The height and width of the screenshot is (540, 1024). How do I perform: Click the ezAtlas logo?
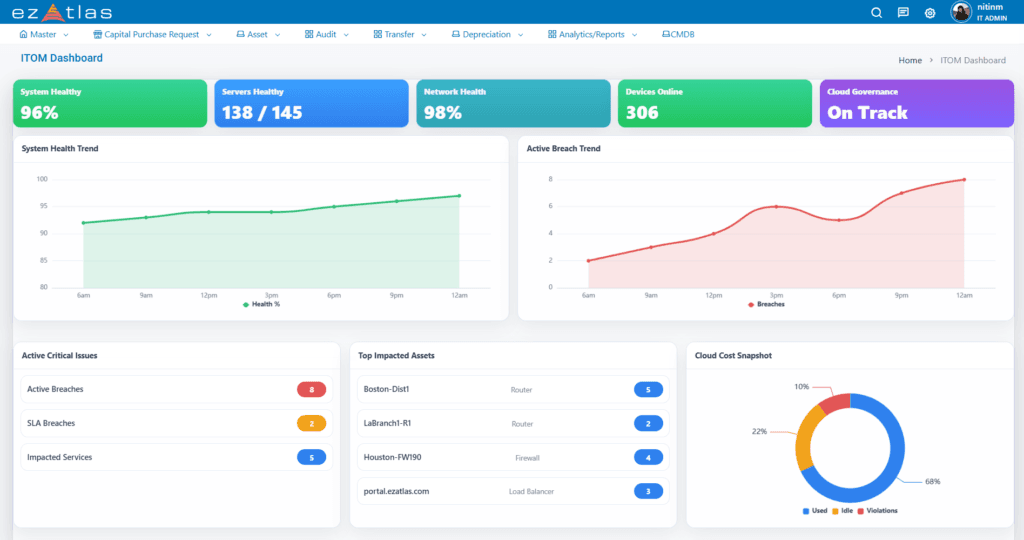[62, 12]
